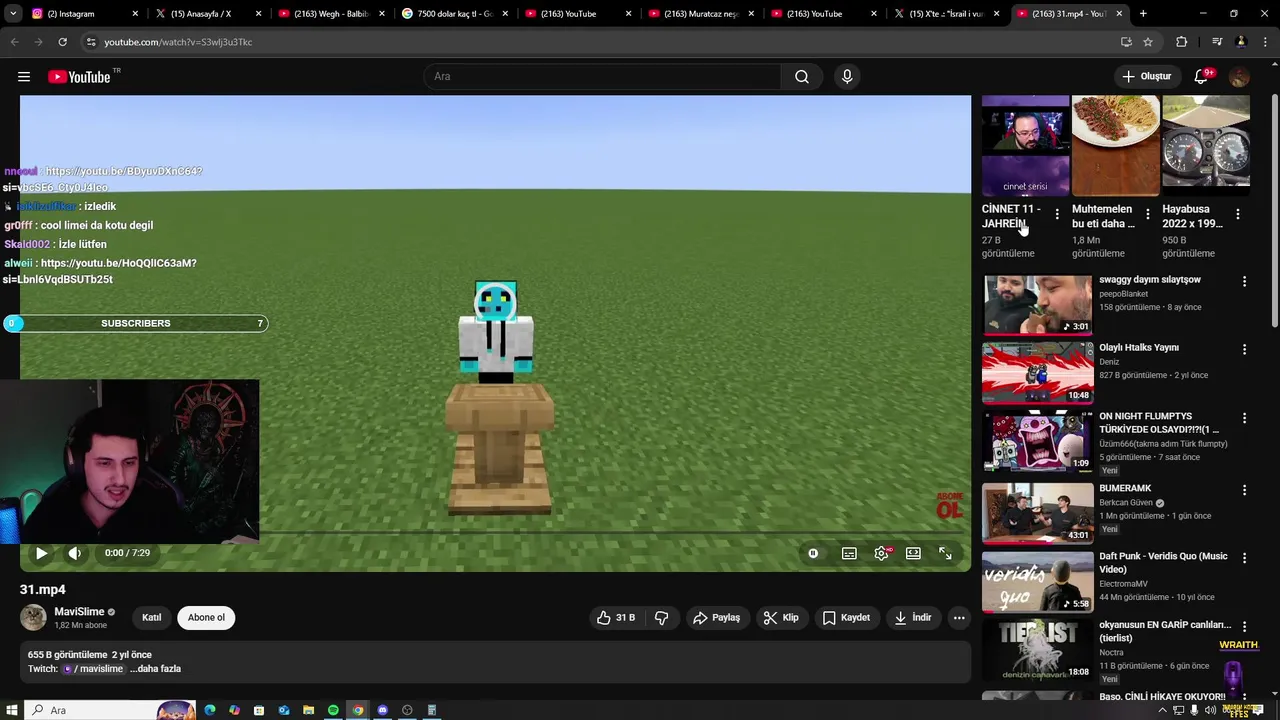The height and width of the screenshot is (720, 1280).
Task: Mute the video volume
Action: [74, 553]
